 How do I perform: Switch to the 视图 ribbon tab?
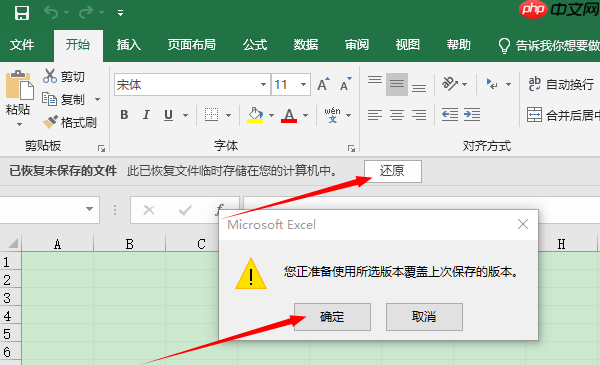[408, 45]
